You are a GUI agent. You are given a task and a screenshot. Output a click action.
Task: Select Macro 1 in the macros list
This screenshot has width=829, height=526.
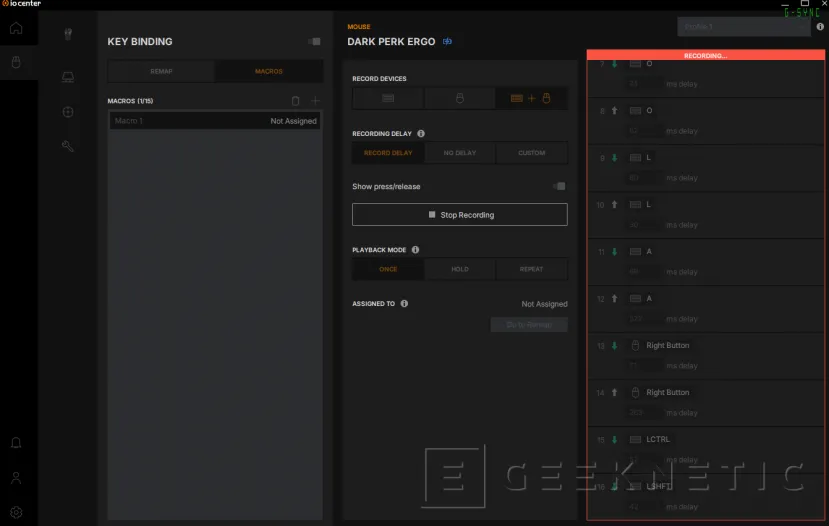click(x=215, y=121)
